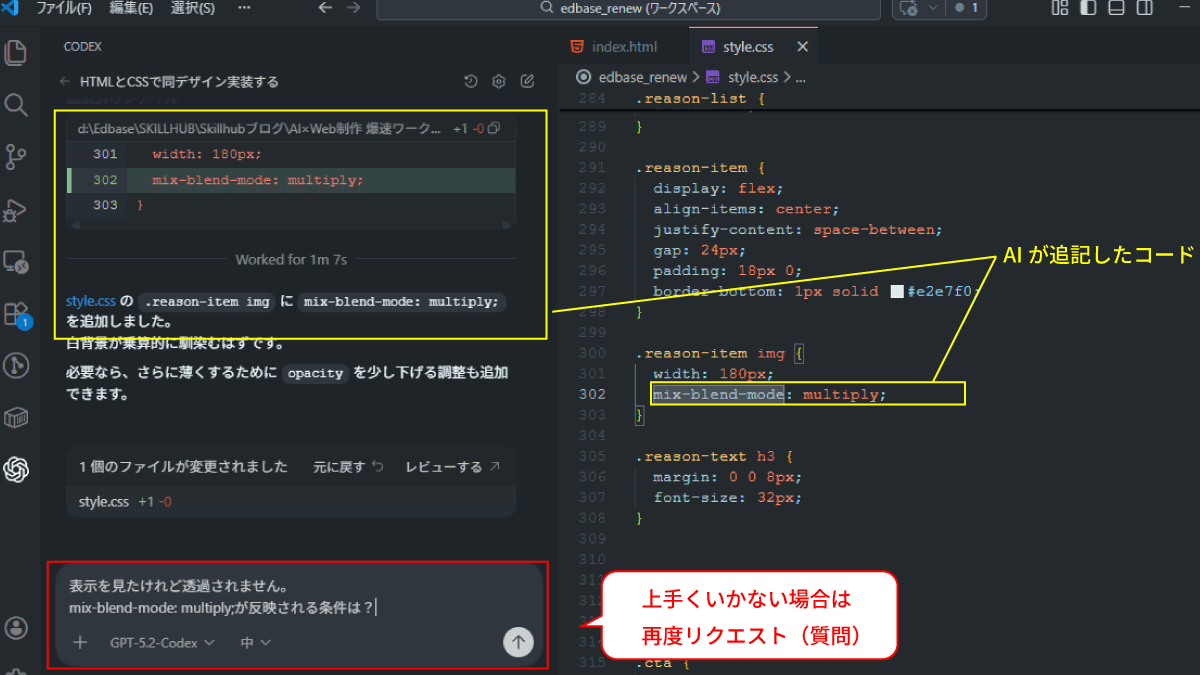
Task: Open the Search view in activity bar
Action: [16, 104]
